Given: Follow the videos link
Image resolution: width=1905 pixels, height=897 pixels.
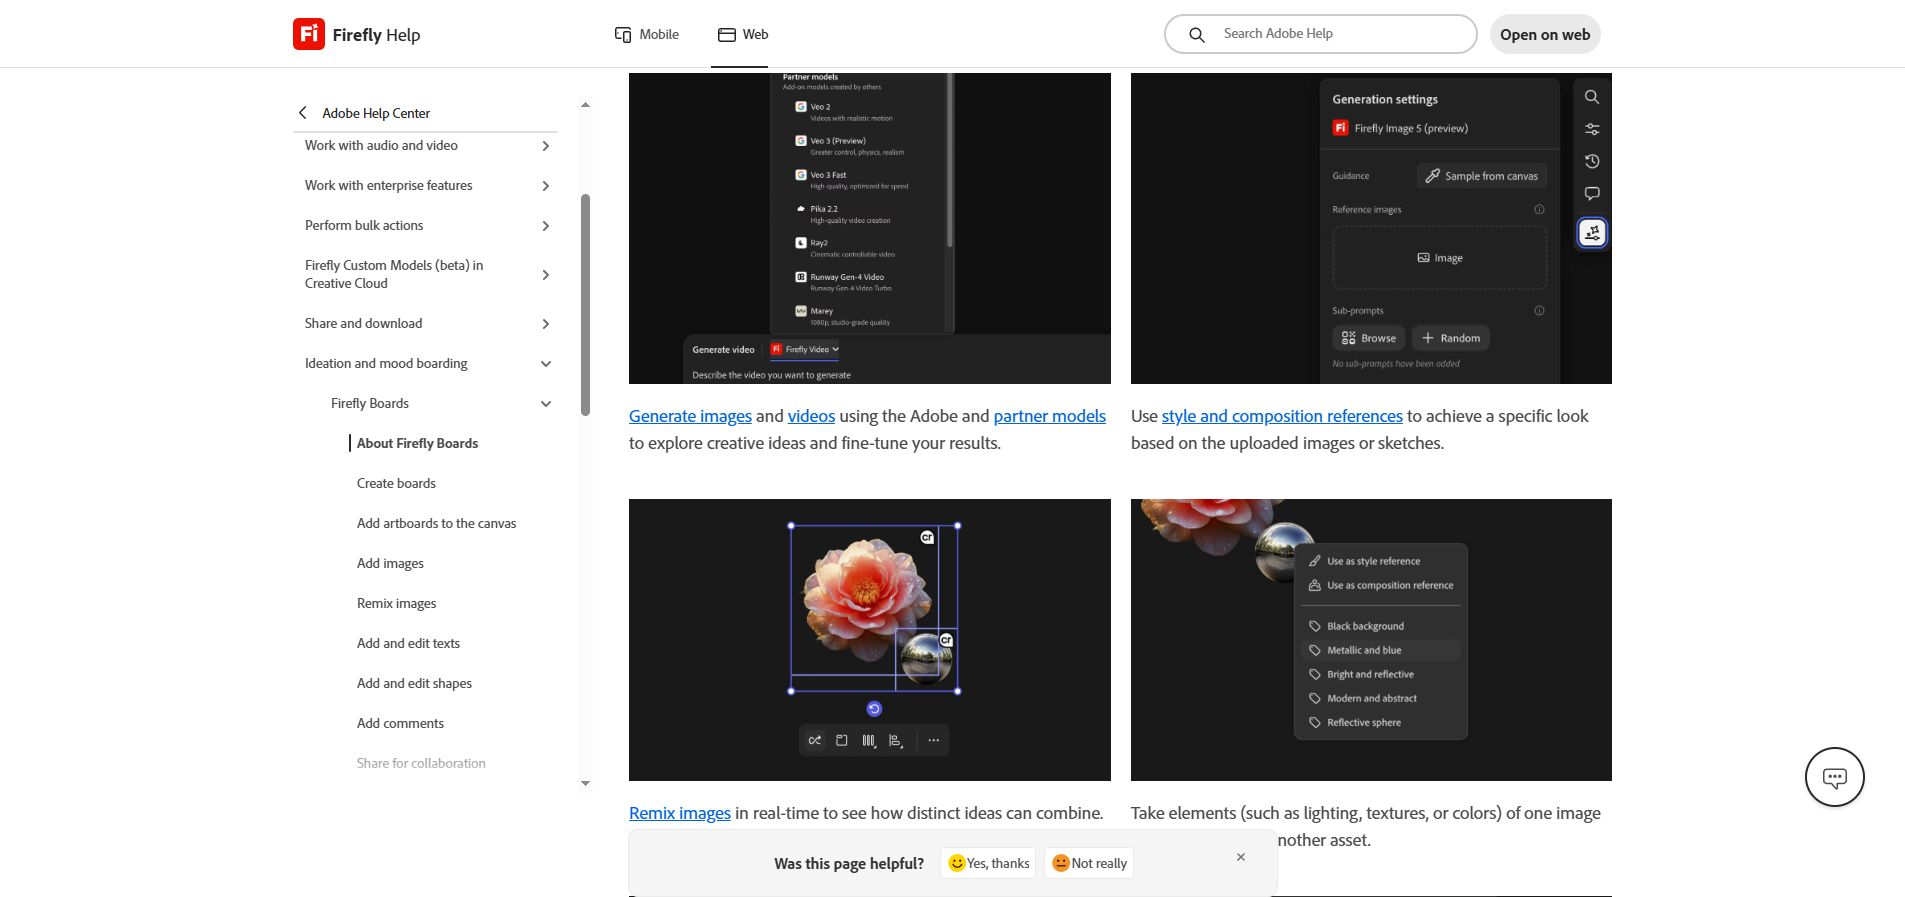Looking at the screenshot, I should click(811, 416).
